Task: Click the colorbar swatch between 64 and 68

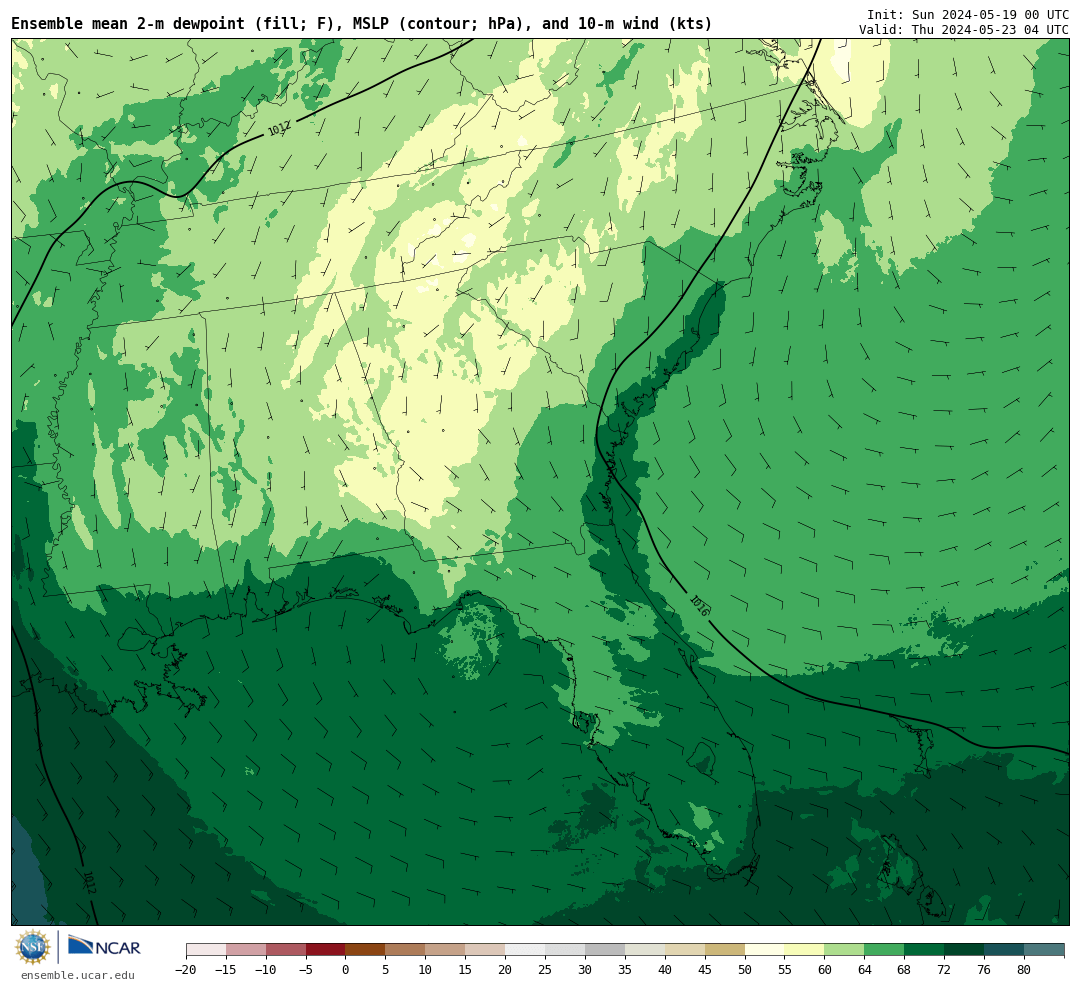Action: pyautogui.click(x=885, y=950)
